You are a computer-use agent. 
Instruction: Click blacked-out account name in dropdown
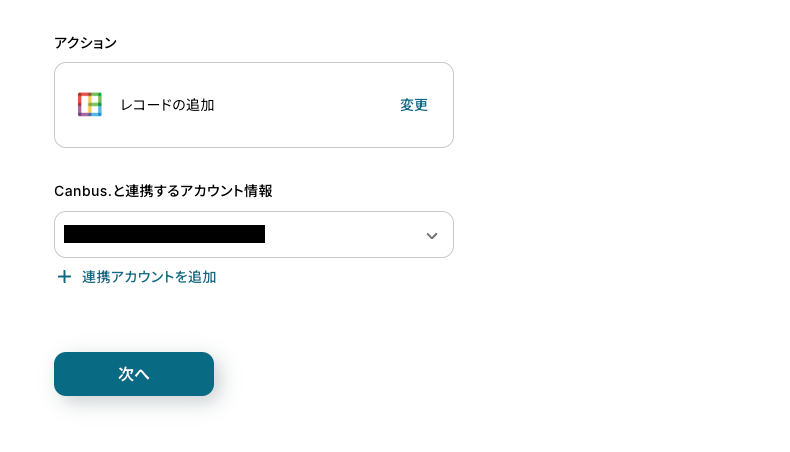[x=164, y=234]
